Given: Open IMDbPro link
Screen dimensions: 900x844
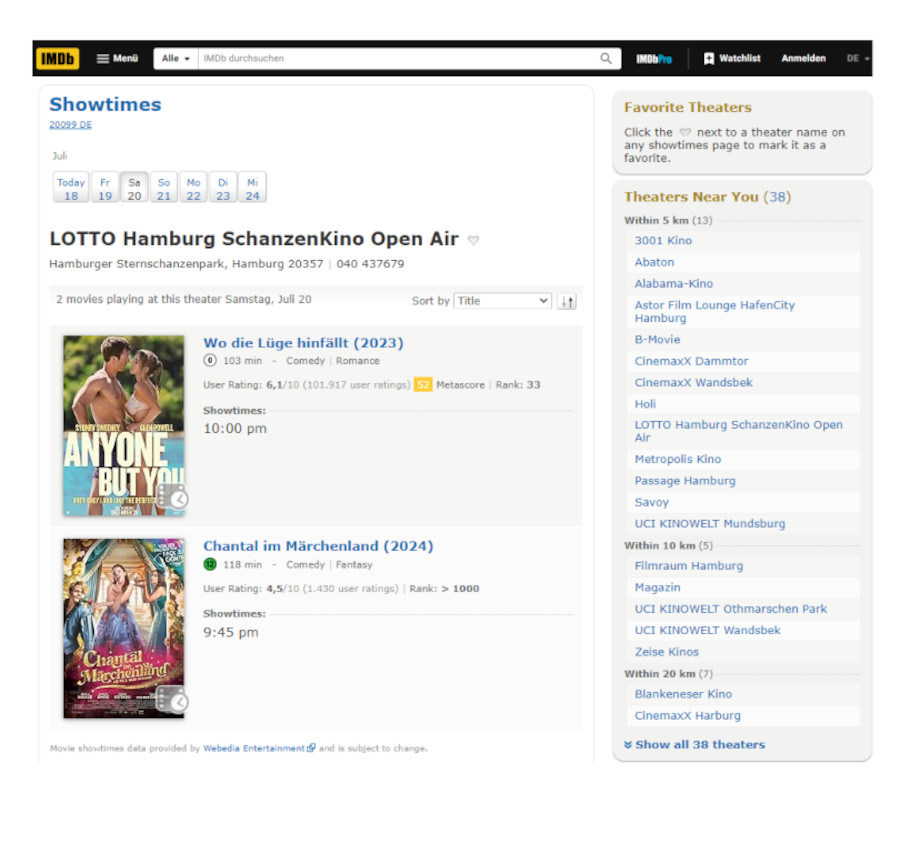Looking at the screenshot, I should tap(654, 59).
